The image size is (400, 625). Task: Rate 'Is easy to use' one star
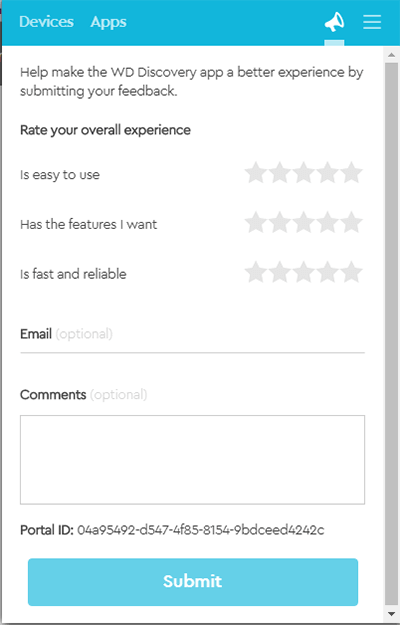(255, 173)
